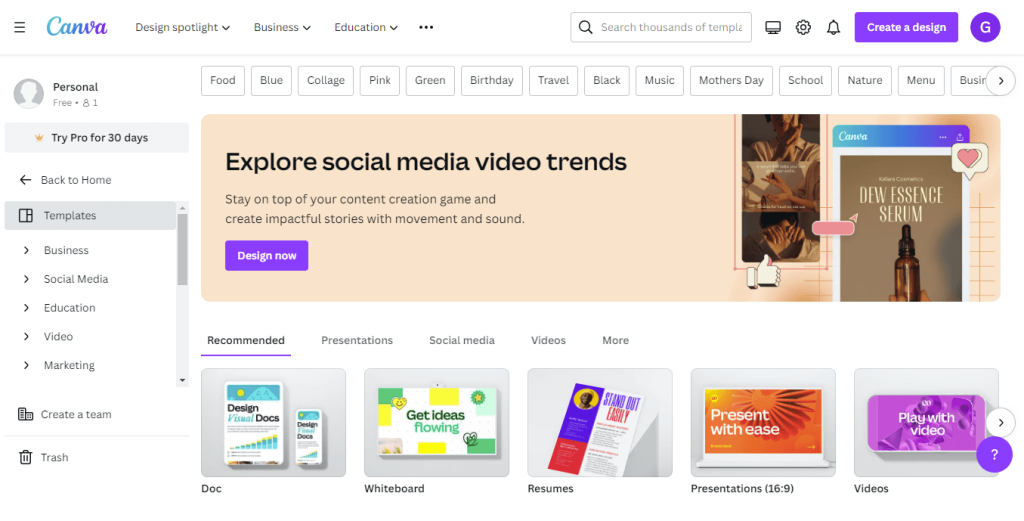Click Design now button
Viewport: 1024px width, 521px height.
point(266,255)
